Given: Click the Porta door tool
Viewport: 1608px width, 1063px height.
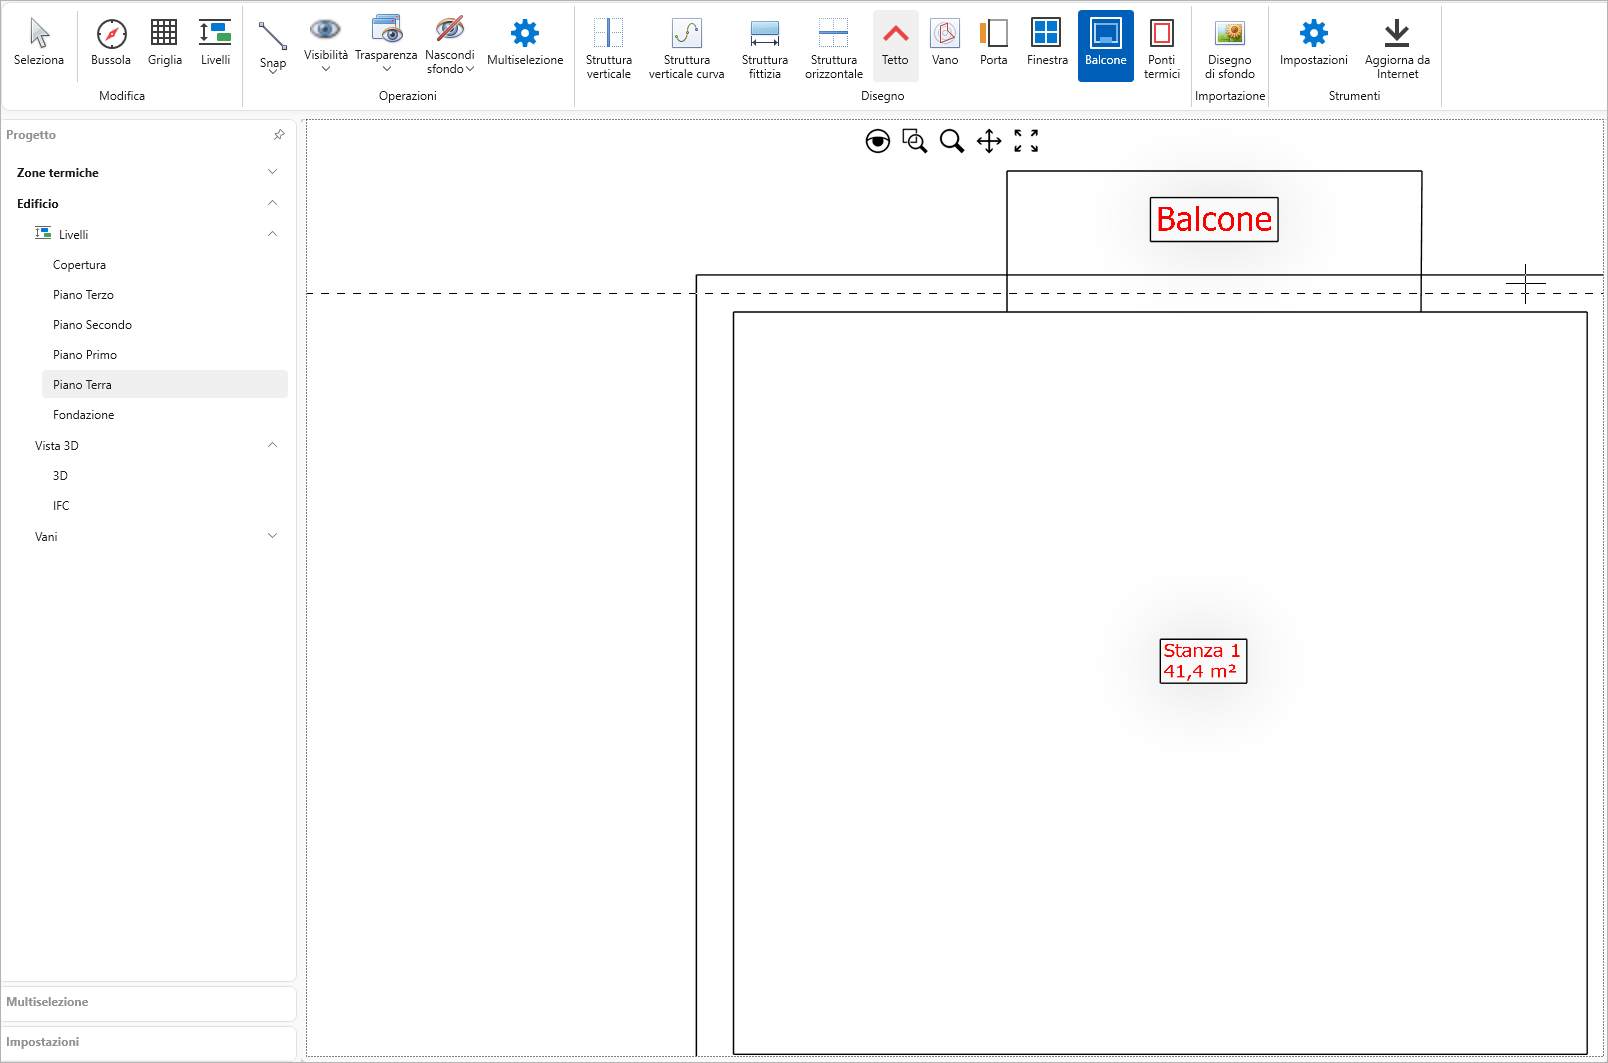Looking at the screenshot, I should [993, 43].
